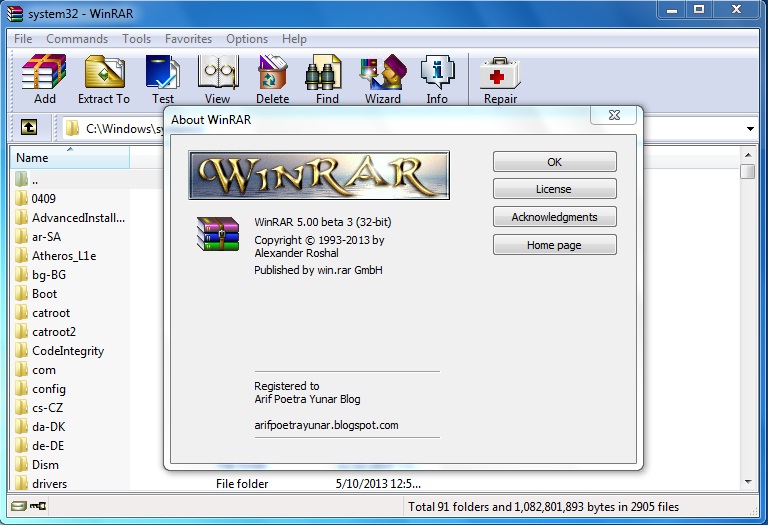Select the CodeIntegrity folder
Viewport: 768px width, 526px height.
pos(68,351)
